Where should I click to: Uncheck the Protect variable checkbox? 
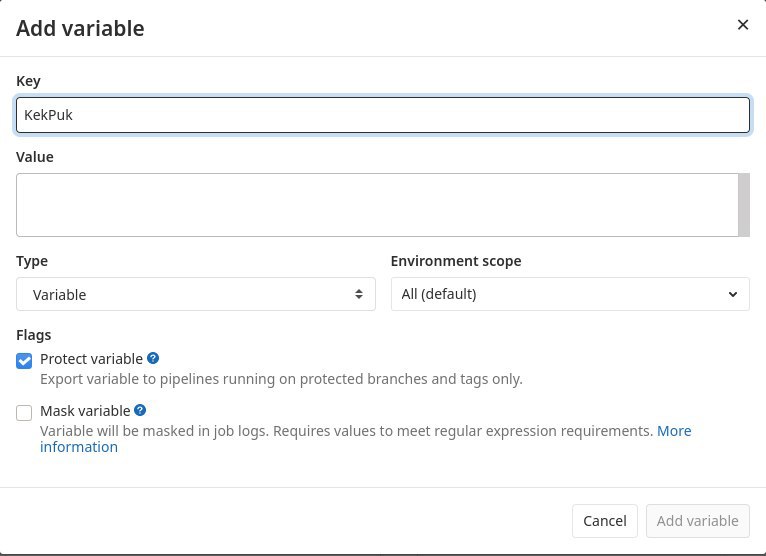click(24, 361)
